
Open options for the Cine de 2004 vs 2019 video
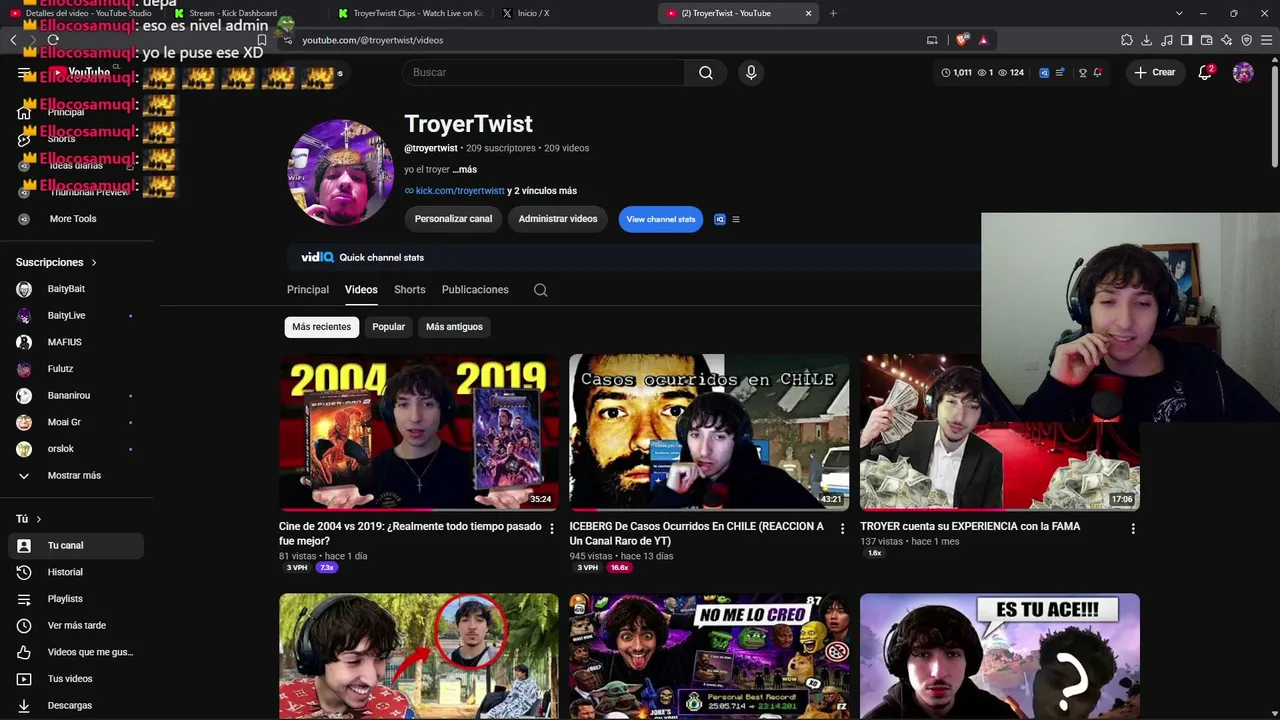pos(552,528)
